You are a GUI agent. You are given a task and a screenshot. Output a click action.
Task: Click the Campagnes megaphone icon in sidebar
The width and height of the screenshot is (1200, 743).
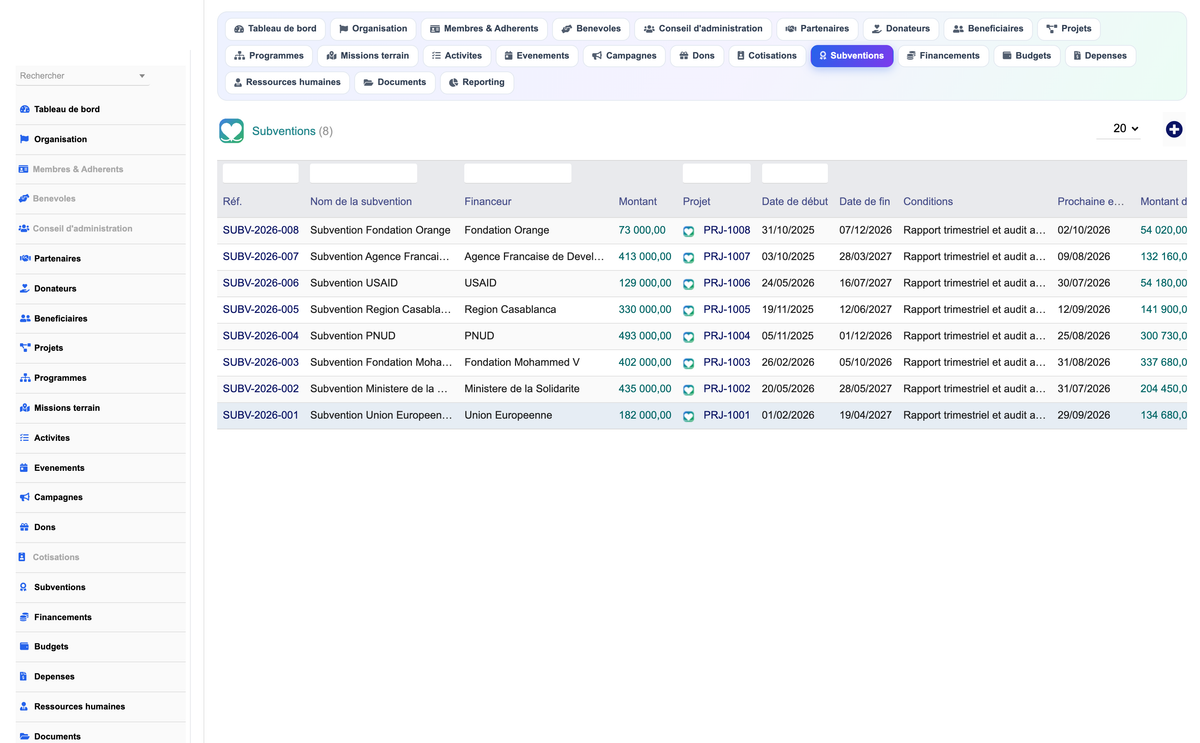[x=24, y=497]
